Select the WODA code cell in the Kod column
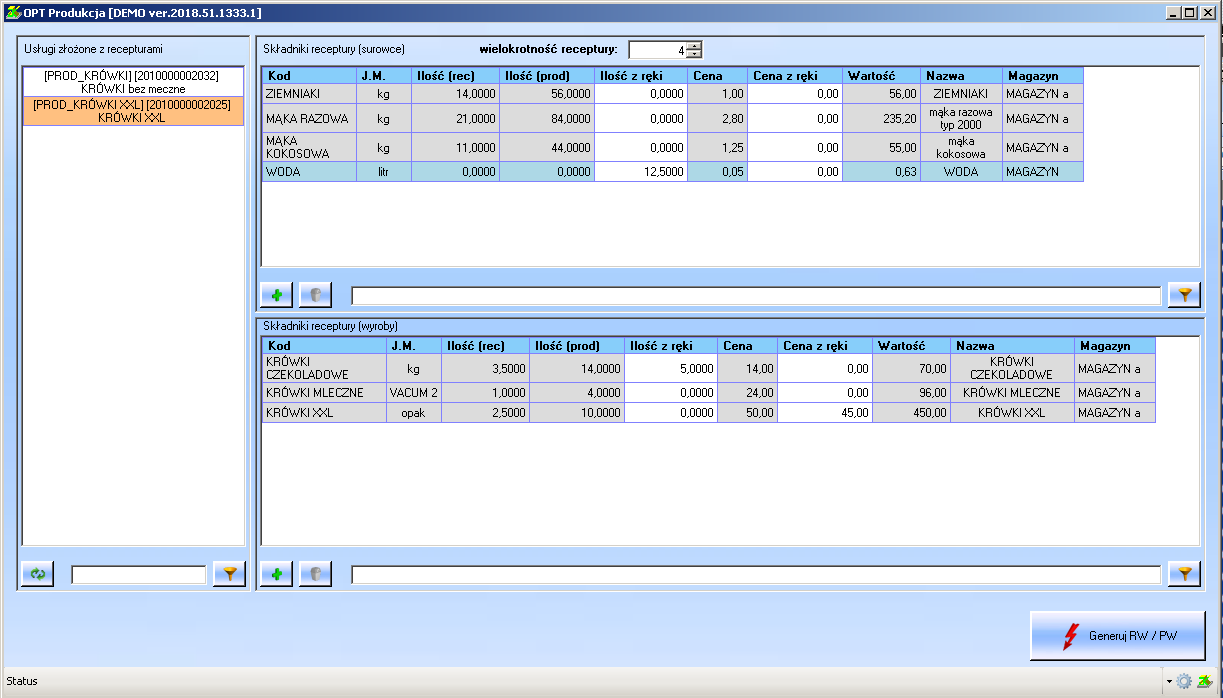This screenshot has height=698, width=1223. pyautogui.click(x=309, y=171)
